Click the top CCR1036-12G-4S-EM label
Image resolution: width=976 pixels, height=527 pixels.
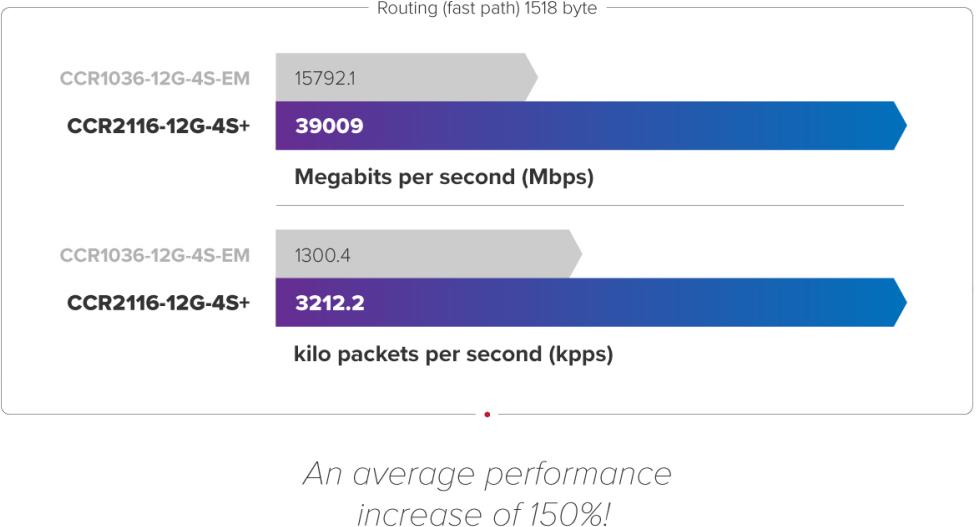pos(154,78)
